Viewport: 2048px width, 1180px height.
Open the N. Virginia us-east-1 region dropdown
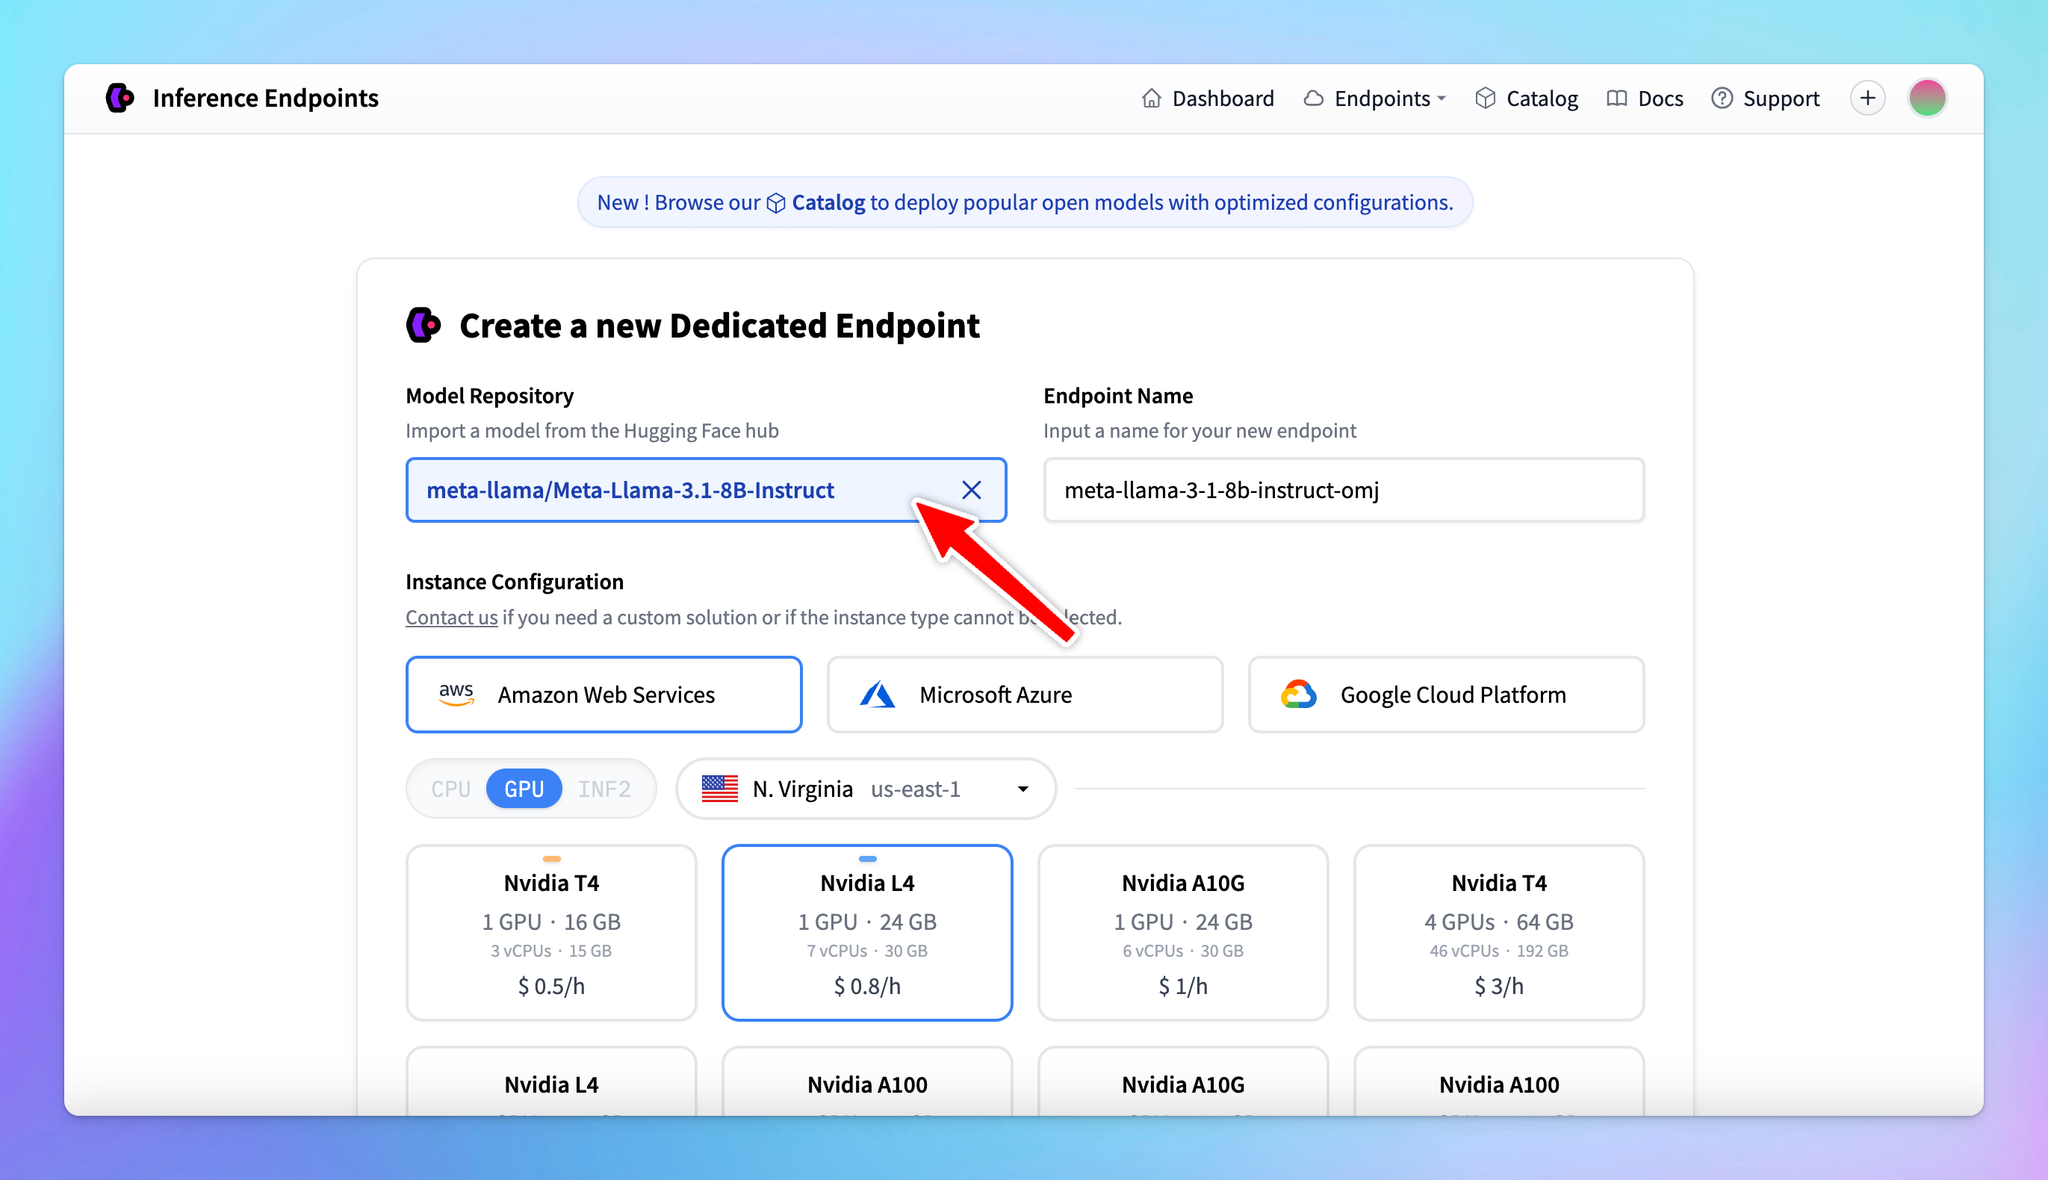[x=866, y=789]
